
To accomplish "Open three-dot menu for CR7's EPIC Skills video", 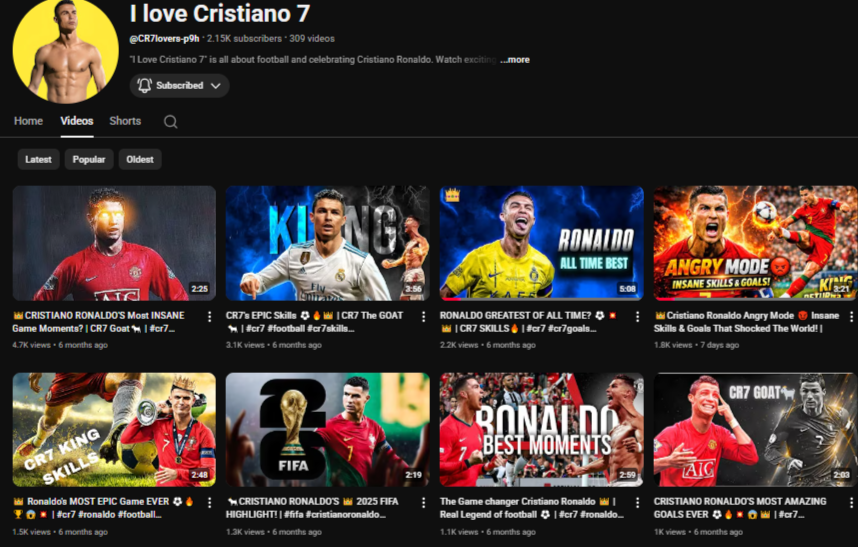I will click(423, 317).
